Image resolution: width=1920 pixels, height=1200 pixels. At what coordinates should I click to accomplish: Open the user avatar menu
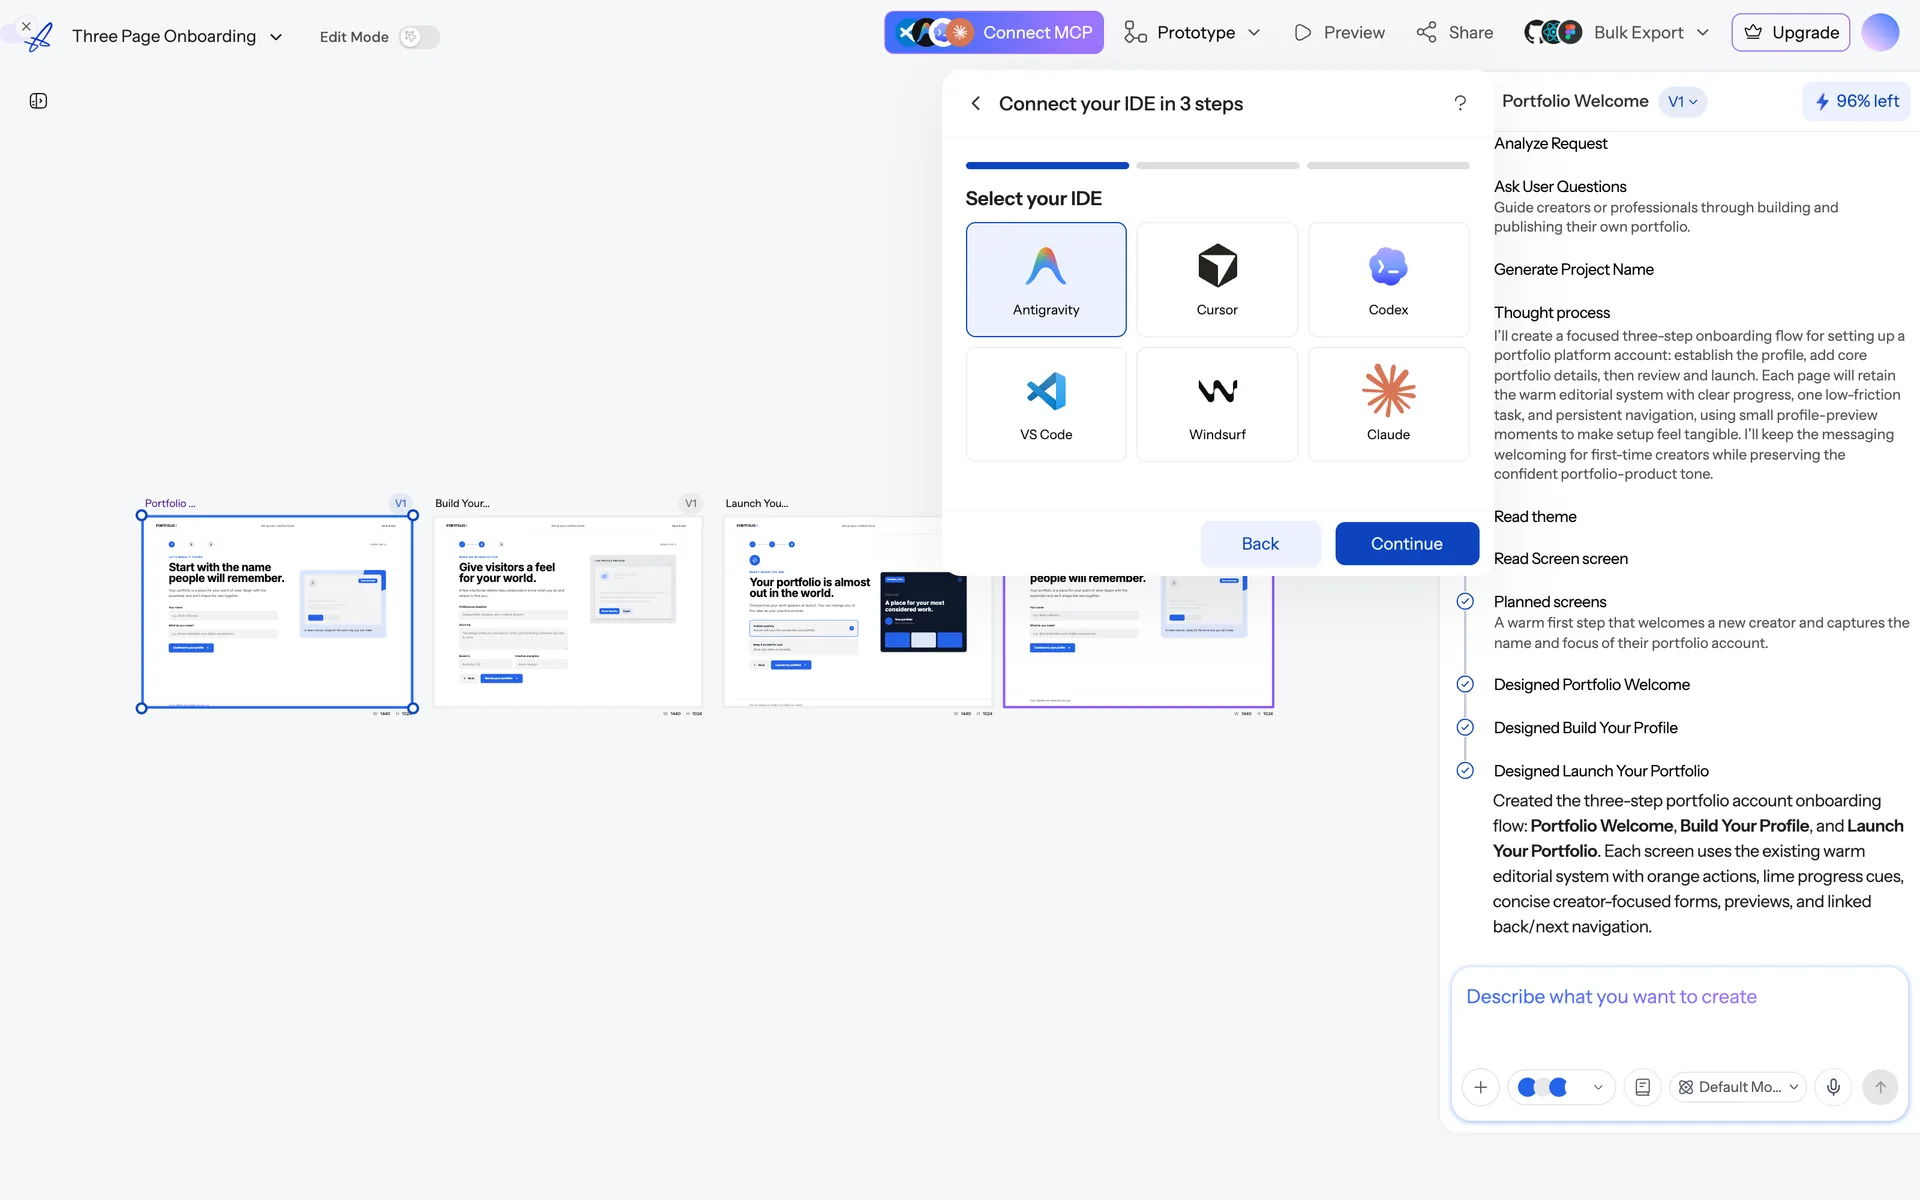(x=1880, y=32)
